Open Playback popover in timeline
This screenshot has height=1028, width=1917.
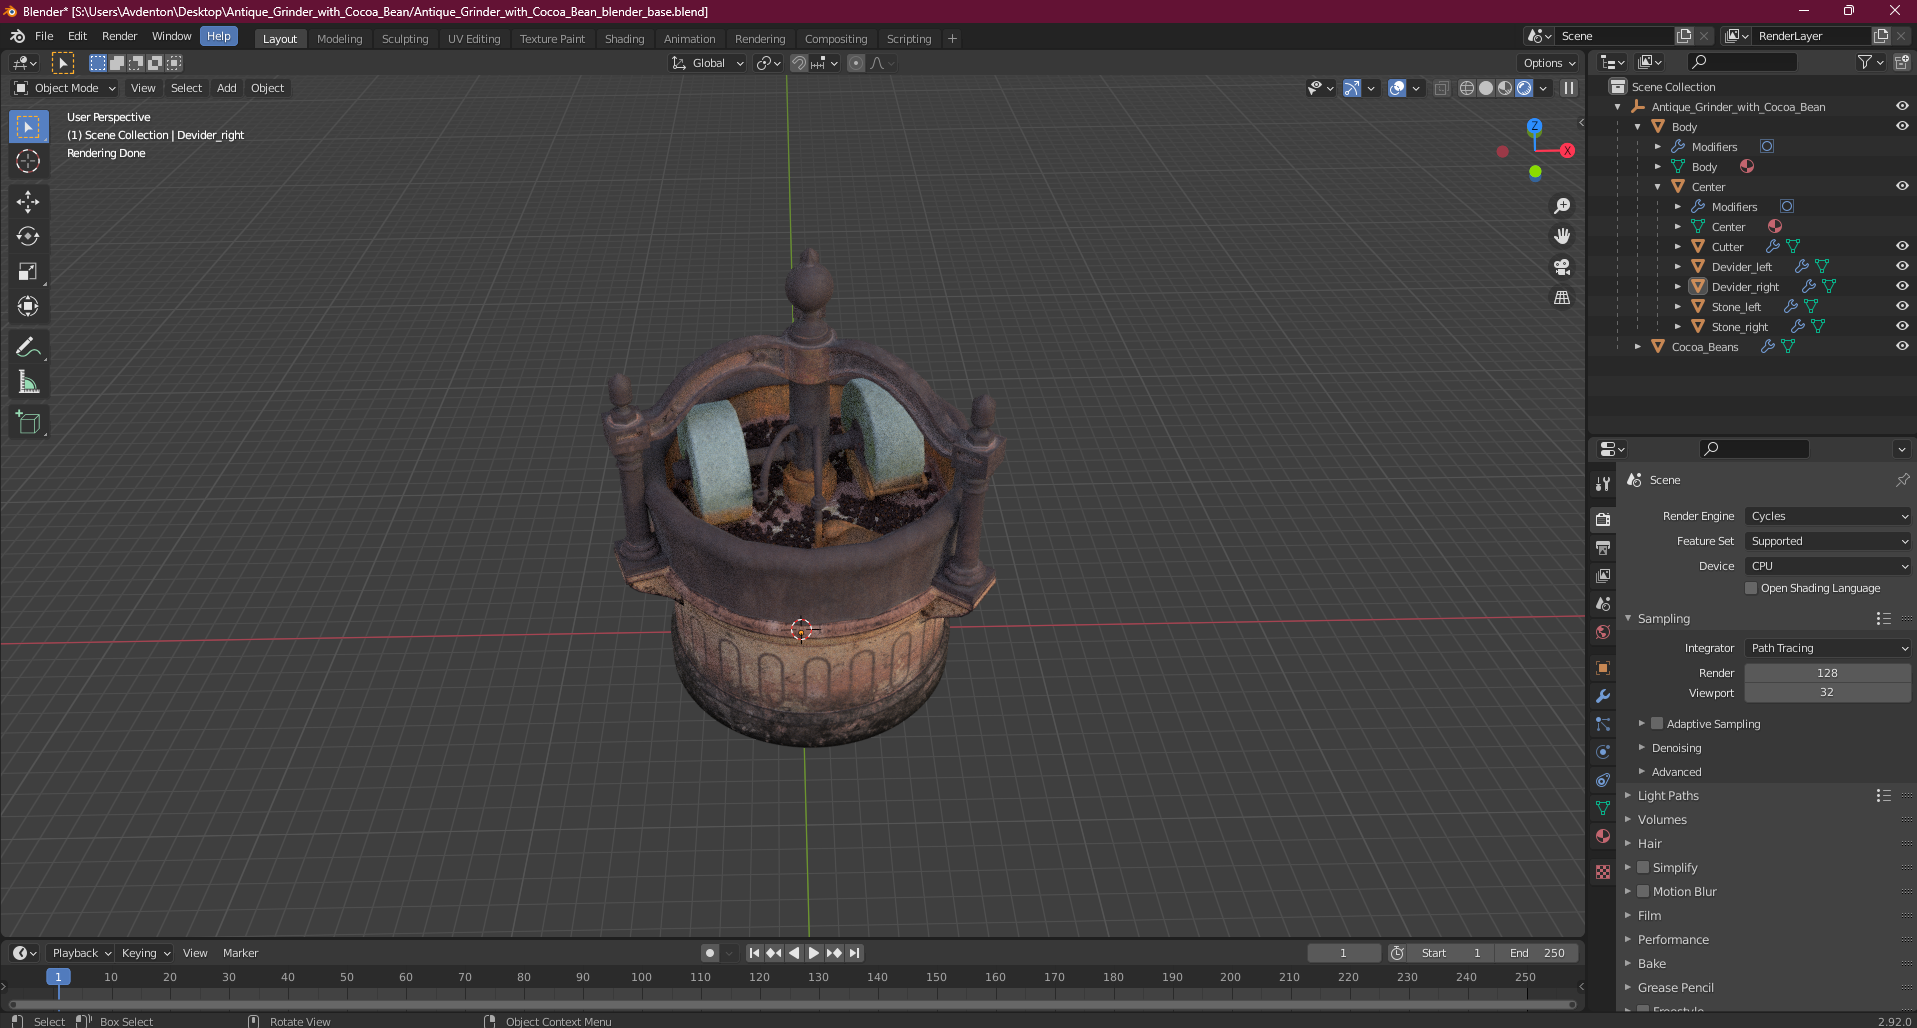coord(81,953)
